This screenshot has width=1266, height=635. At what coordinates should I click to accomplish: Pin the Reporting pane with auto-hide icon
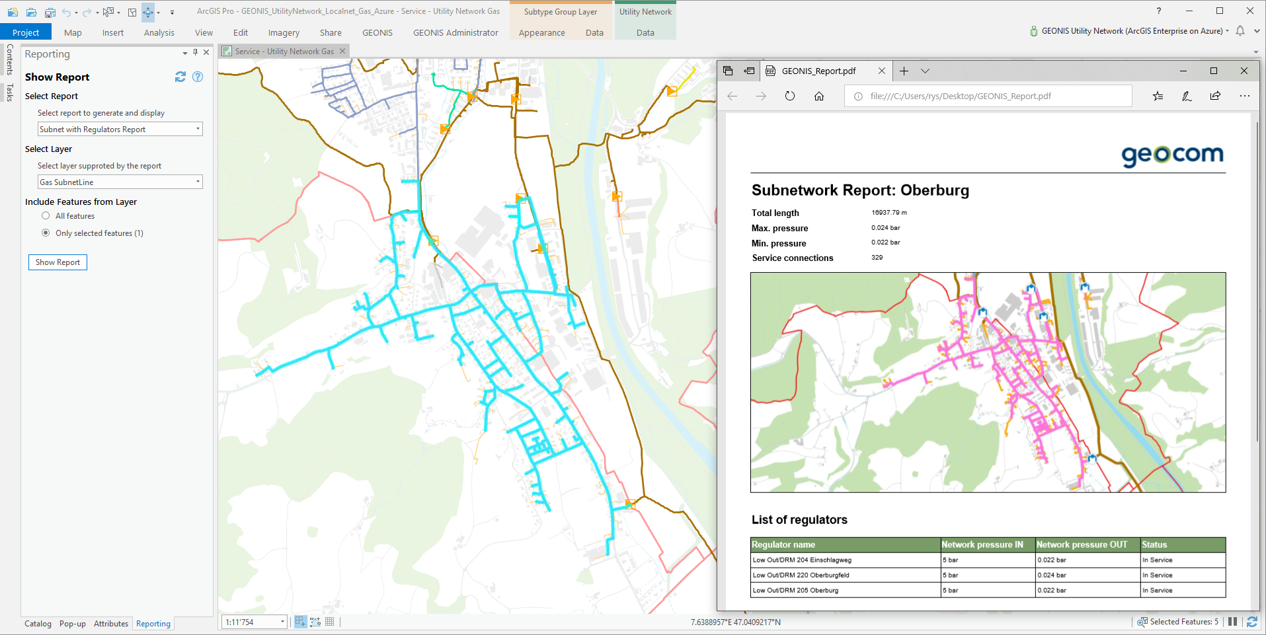pos(195,53)
